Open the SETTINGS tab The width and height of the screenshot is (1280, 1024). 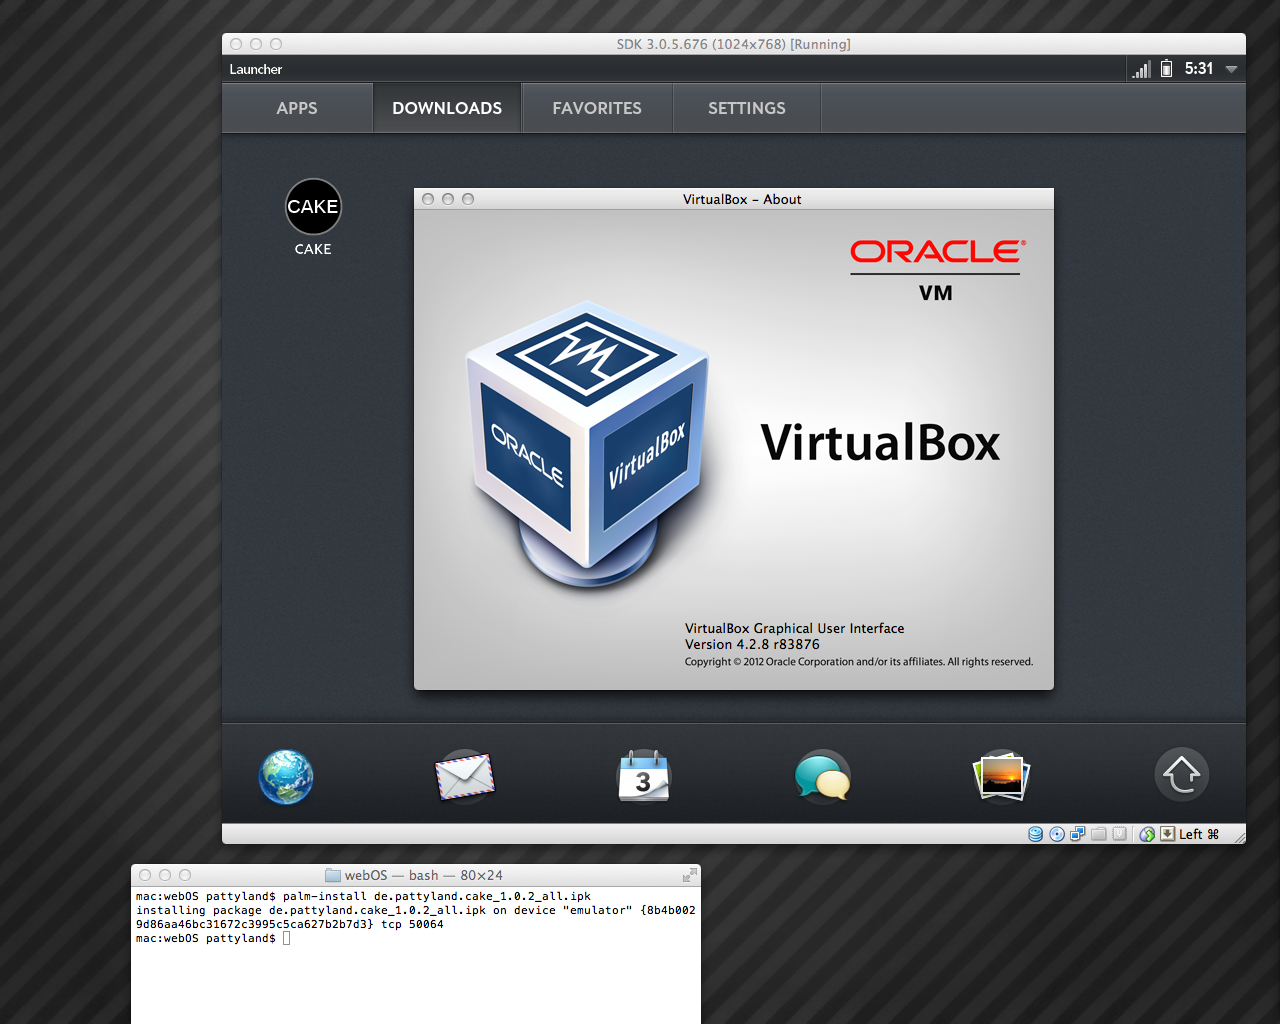coord(746,107)
